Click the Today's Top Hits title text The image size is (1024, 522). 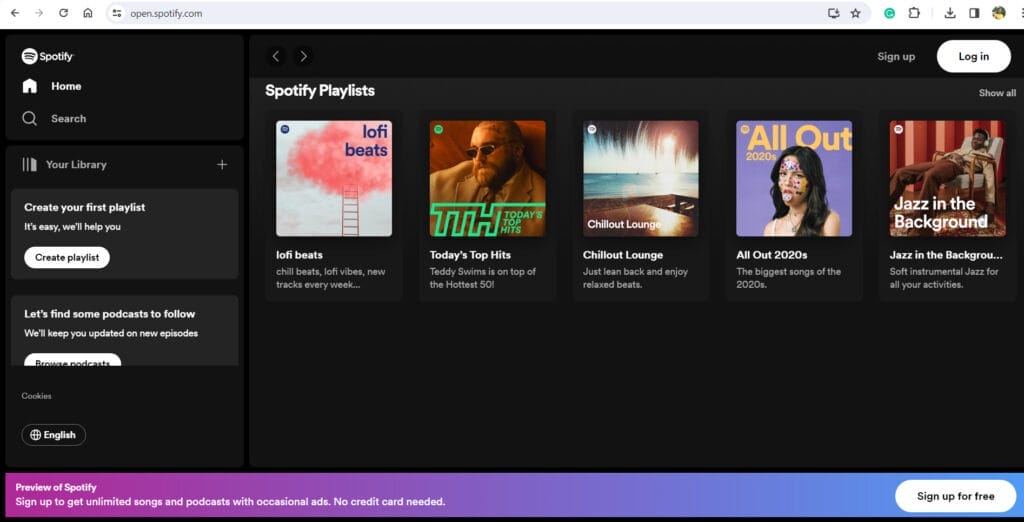[470, 255]
